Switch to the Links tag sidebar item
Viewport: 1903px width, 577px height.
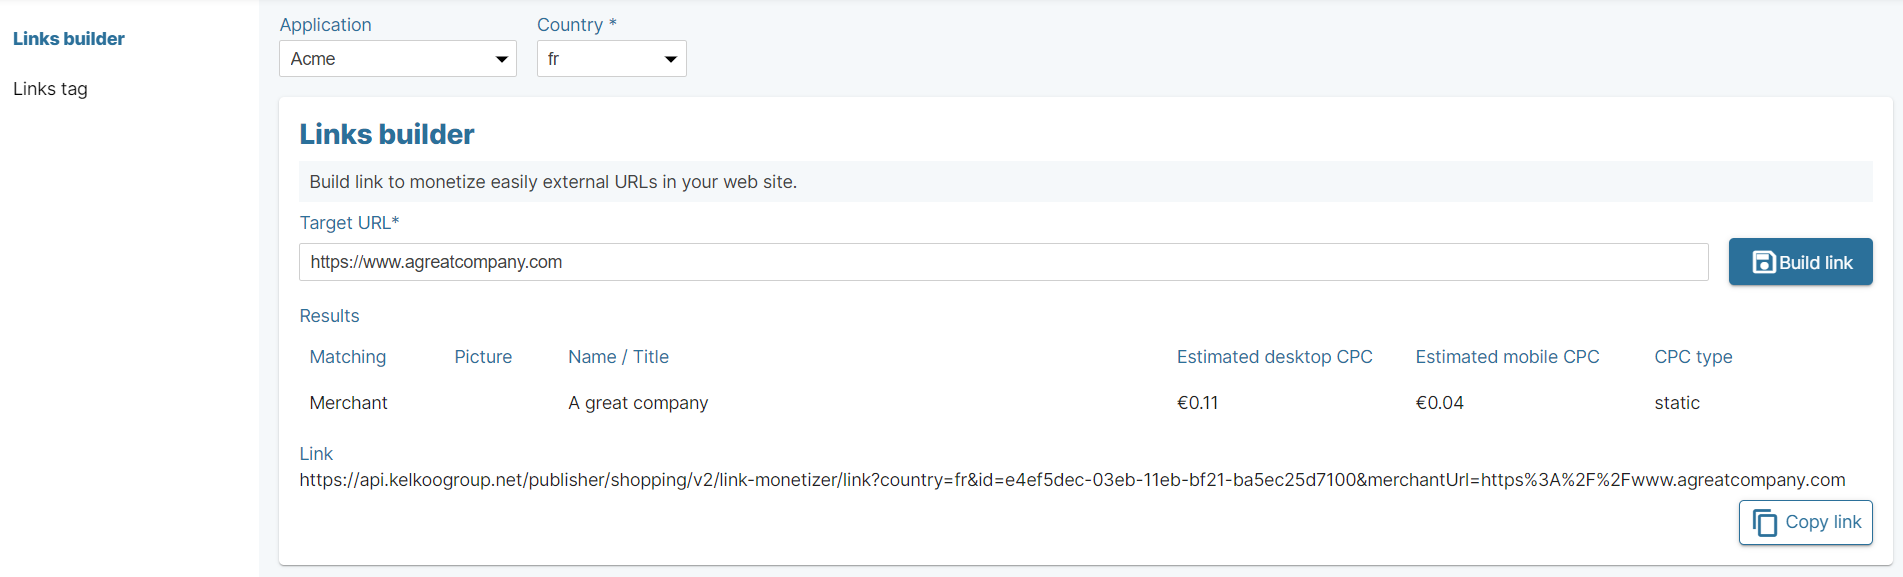coord(50,89)
